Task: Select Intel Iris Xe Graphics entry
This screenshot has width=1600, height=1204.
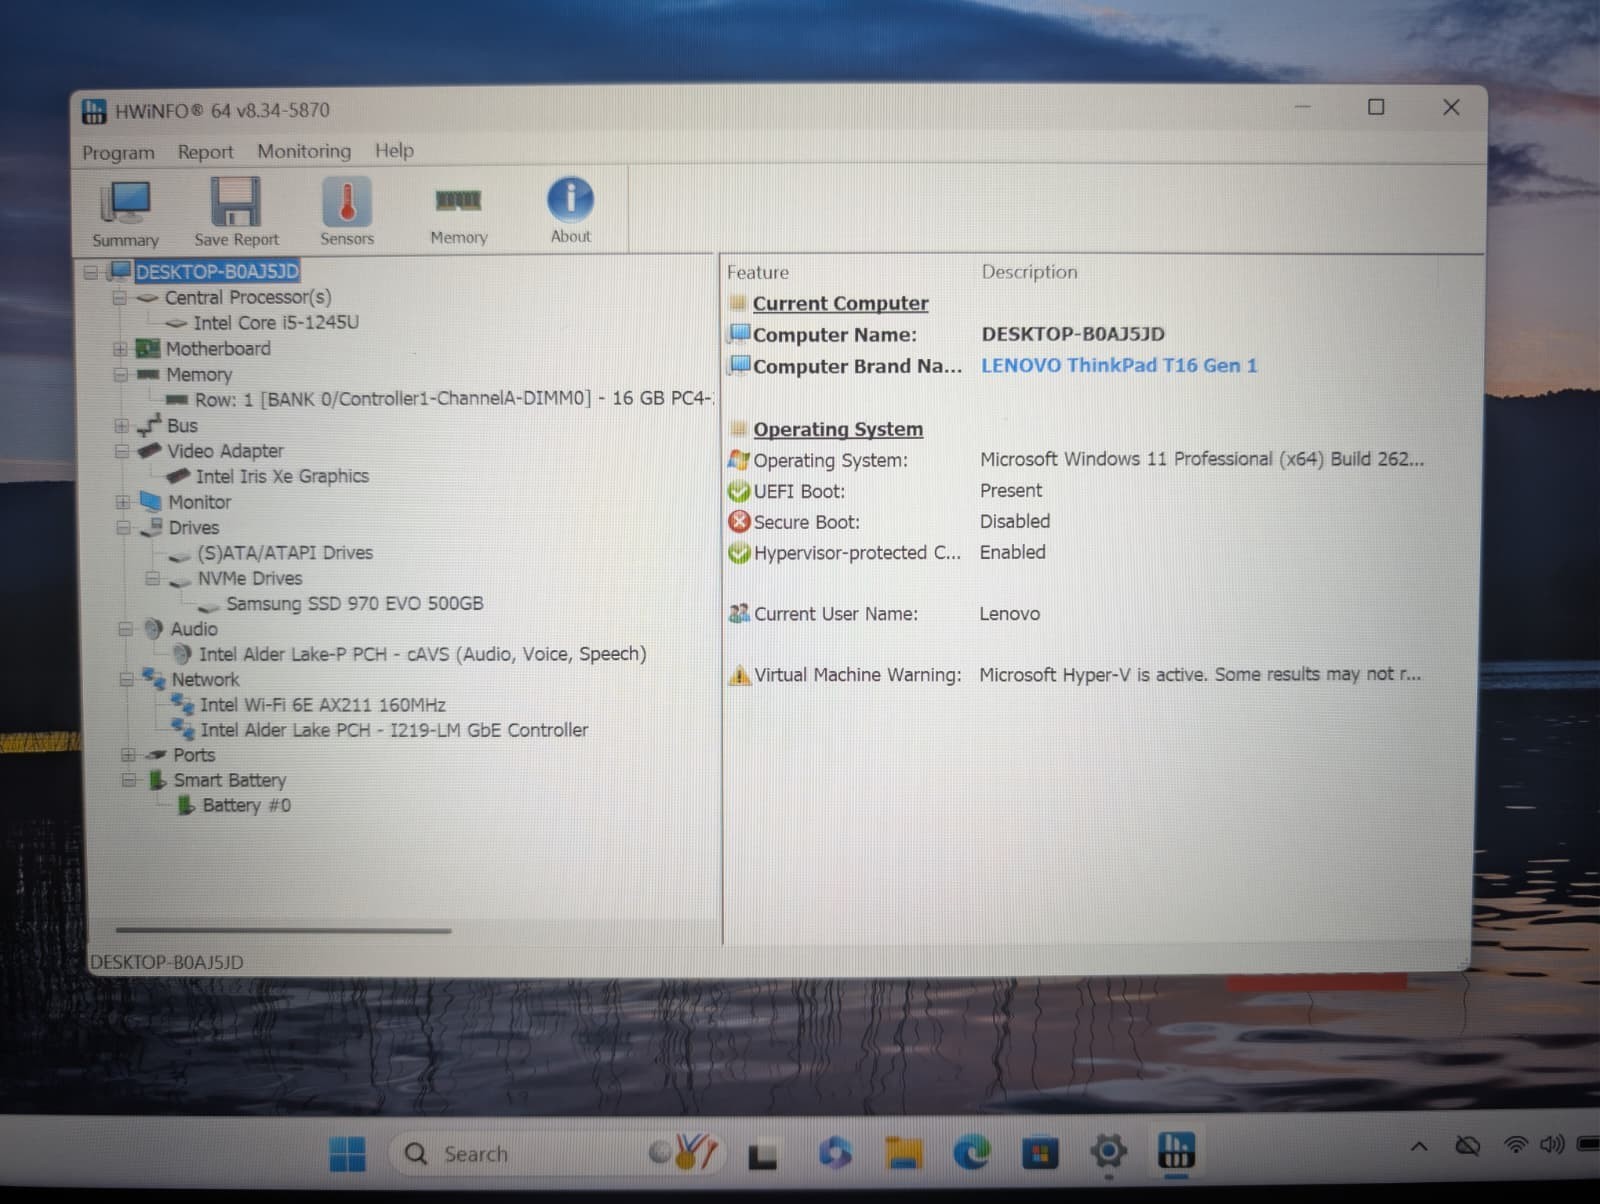Action: (282, 476)
